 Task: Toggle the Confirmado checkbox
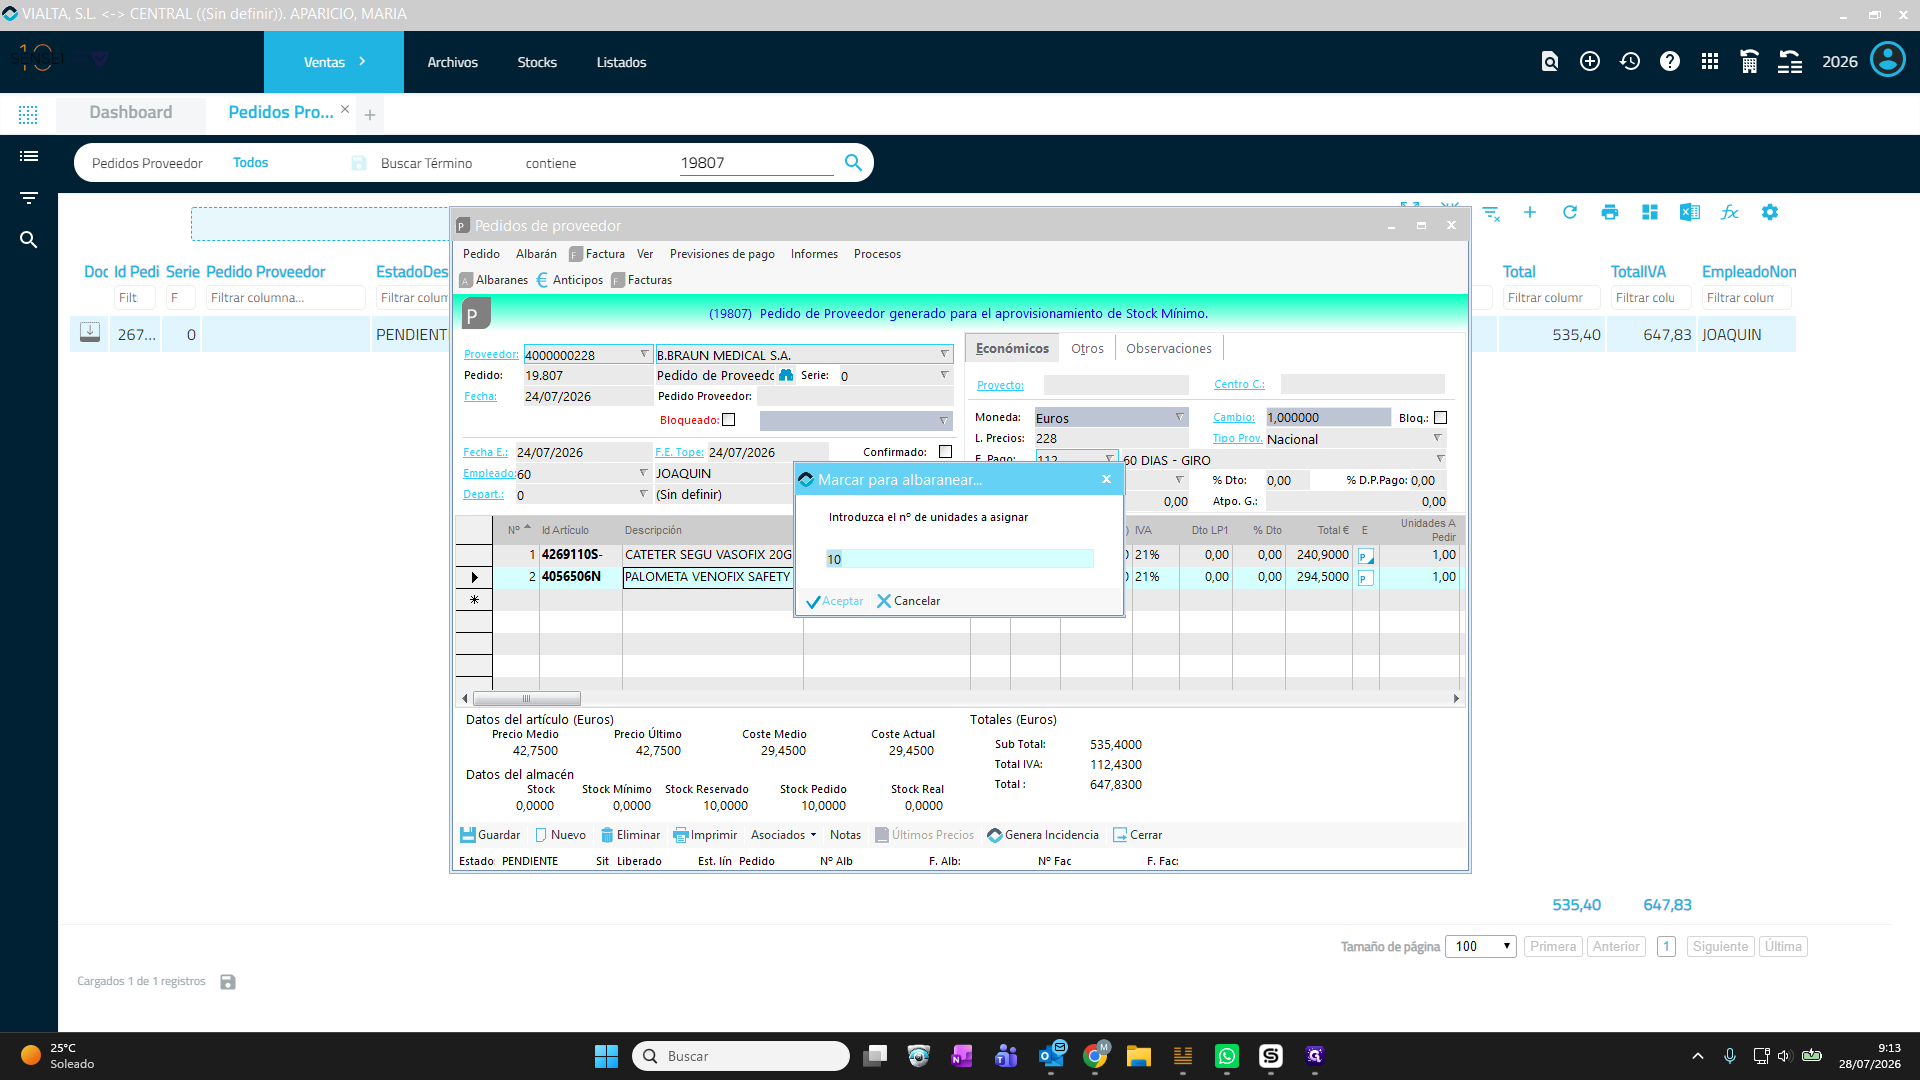(945, 452)
